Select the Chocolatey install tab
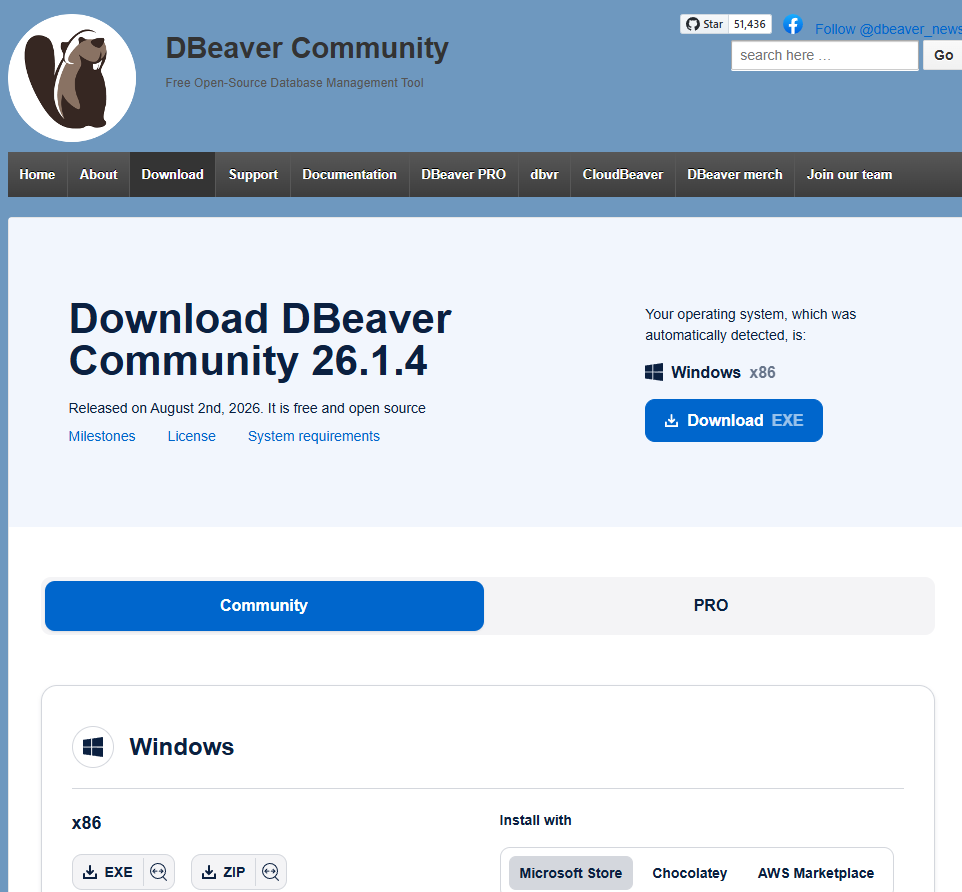The height and width of the screenshot is (892, 962). [x=690, y=873]
